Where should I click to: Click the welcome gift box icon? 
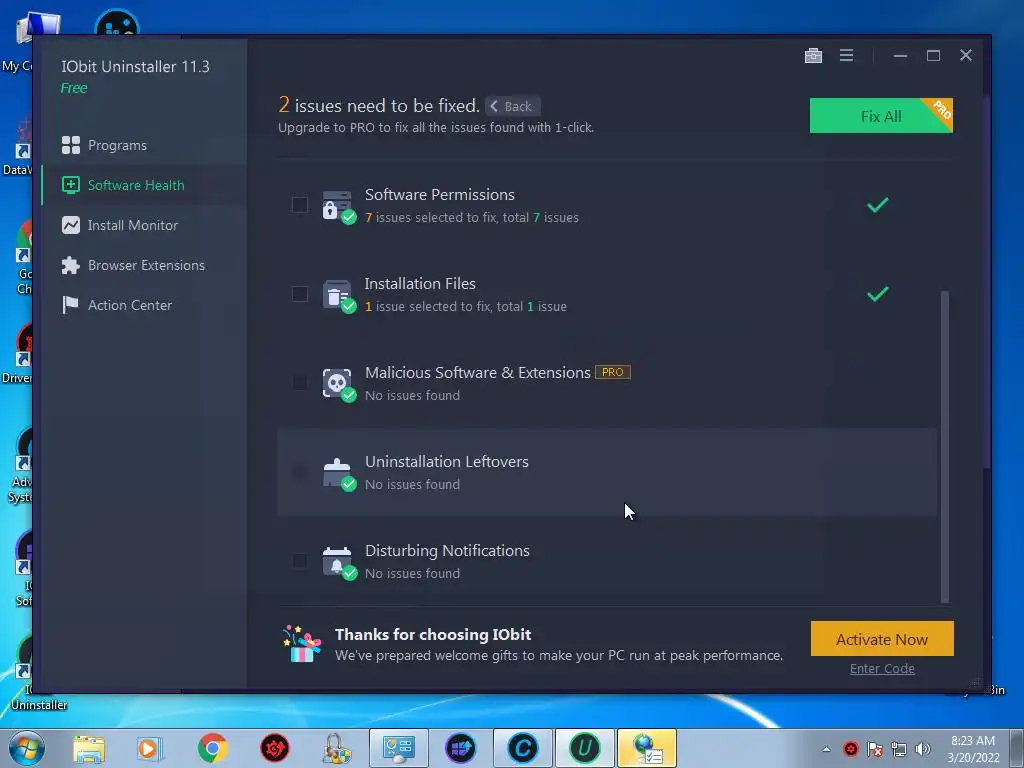[x=302, y=644]
